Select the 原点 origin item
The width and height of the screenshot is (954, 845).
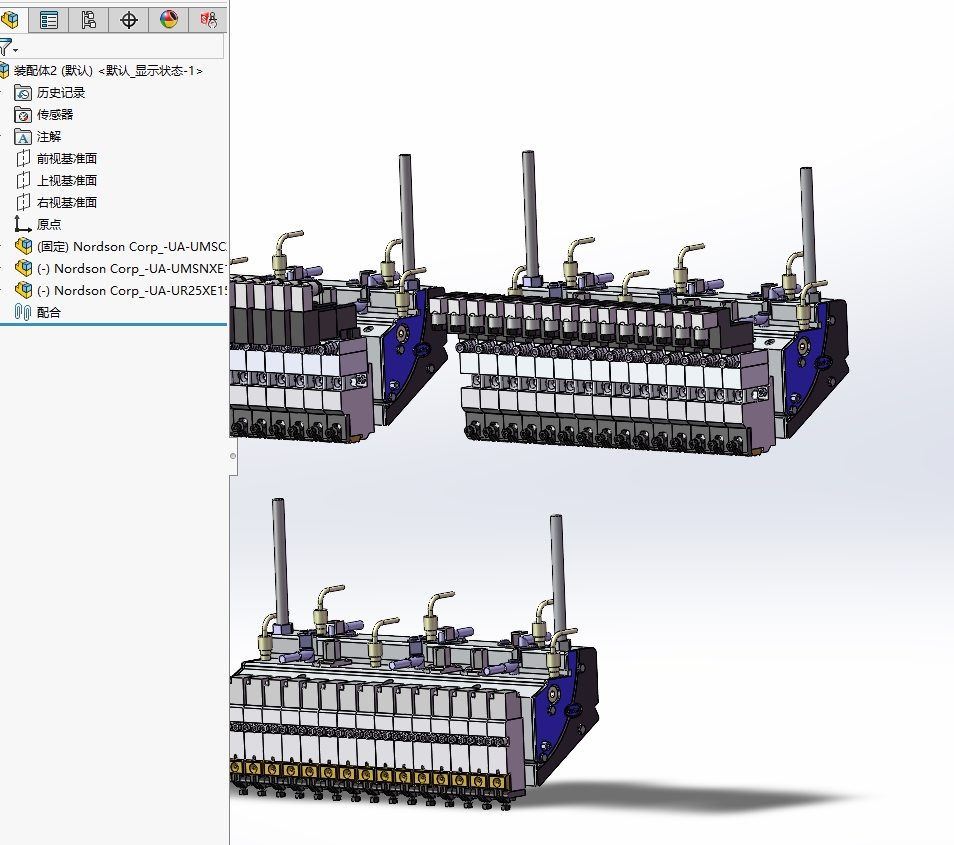coord(49,224)
